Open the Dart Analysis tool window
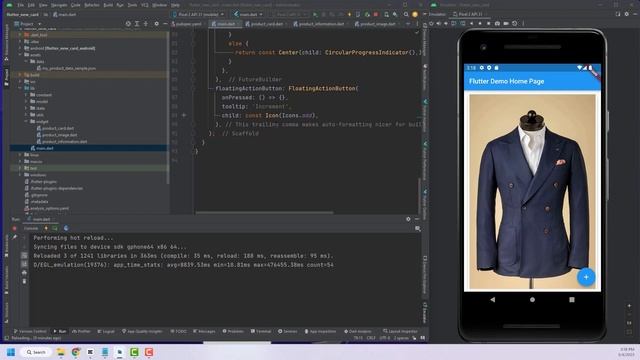Viewport: 640px width, 360px height. (x=358, y=331)
